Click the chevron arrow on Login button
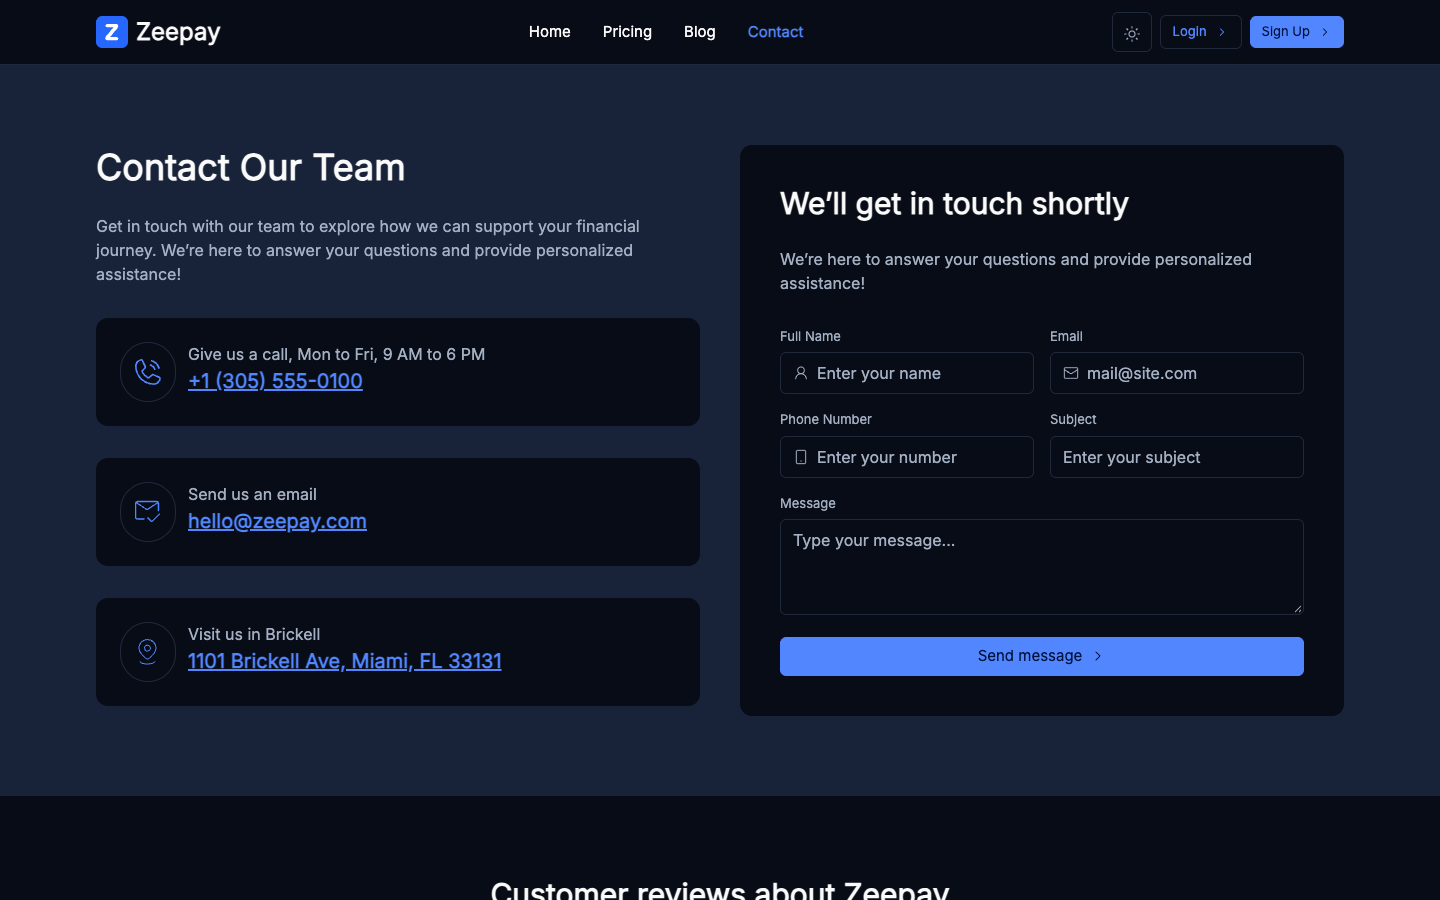 click(1222, 32)
